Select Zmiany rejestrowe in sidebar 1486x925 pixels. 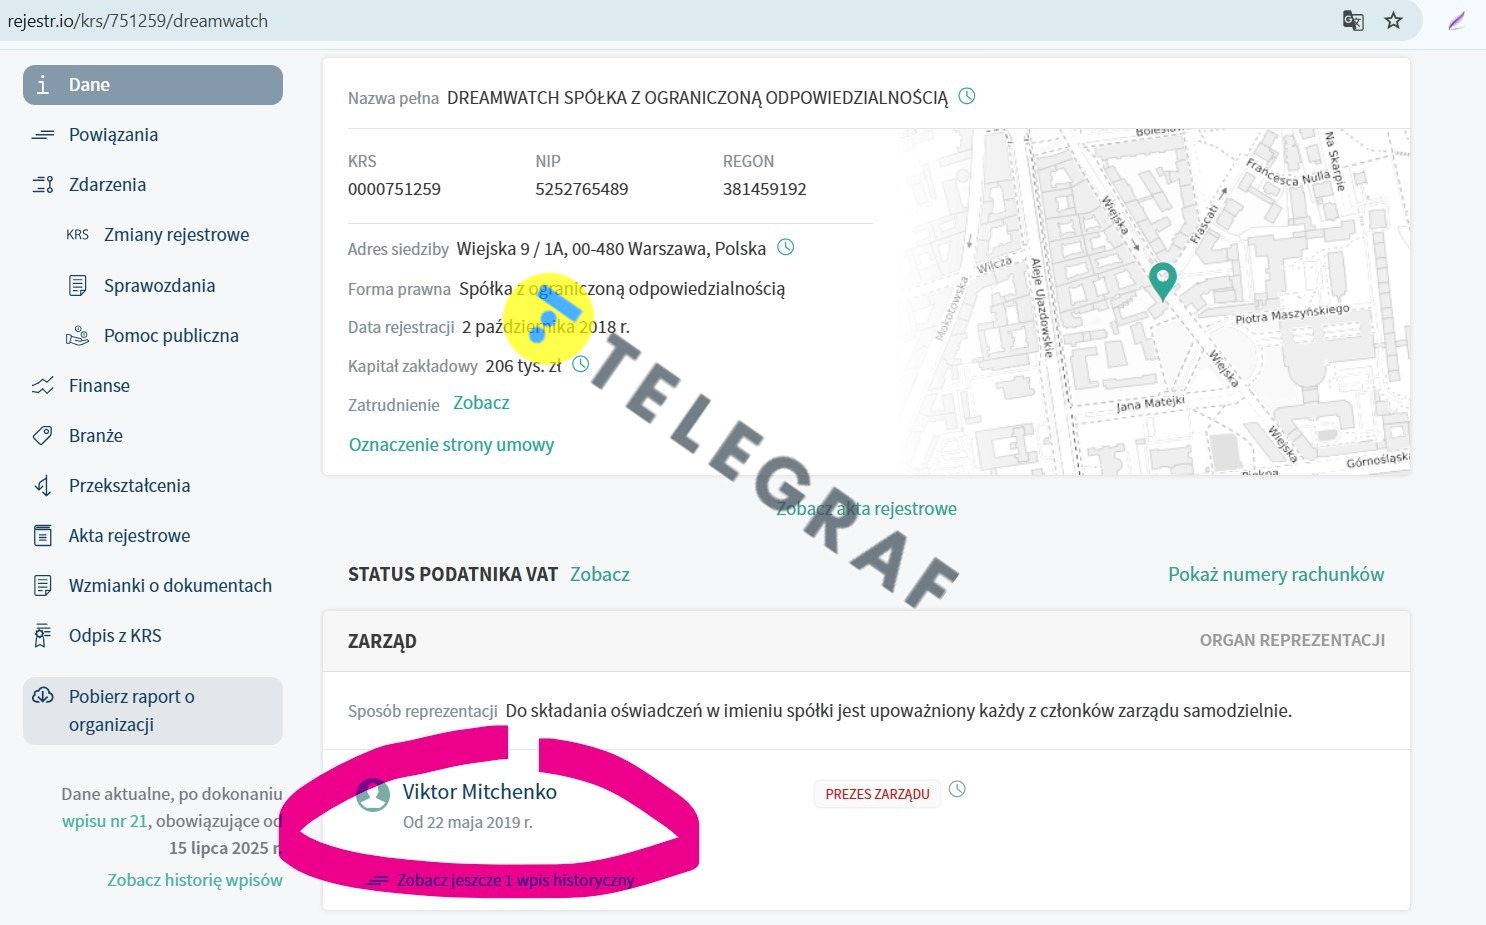click(176, 235)
